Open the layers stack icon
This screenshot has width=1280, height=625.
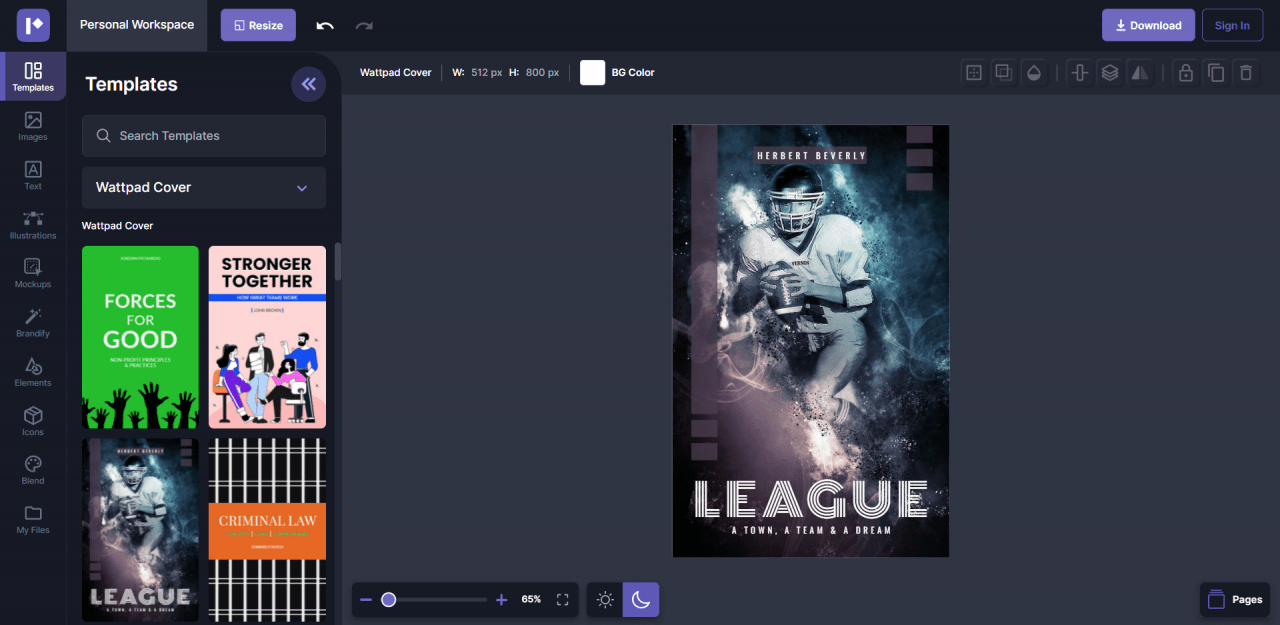tap(1109, 73)
